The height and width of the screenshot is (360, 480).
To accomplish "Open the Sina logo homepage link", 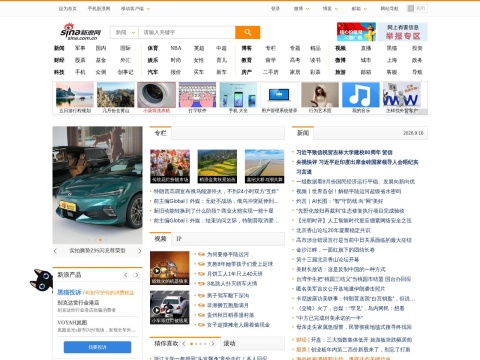I will 80,32.
